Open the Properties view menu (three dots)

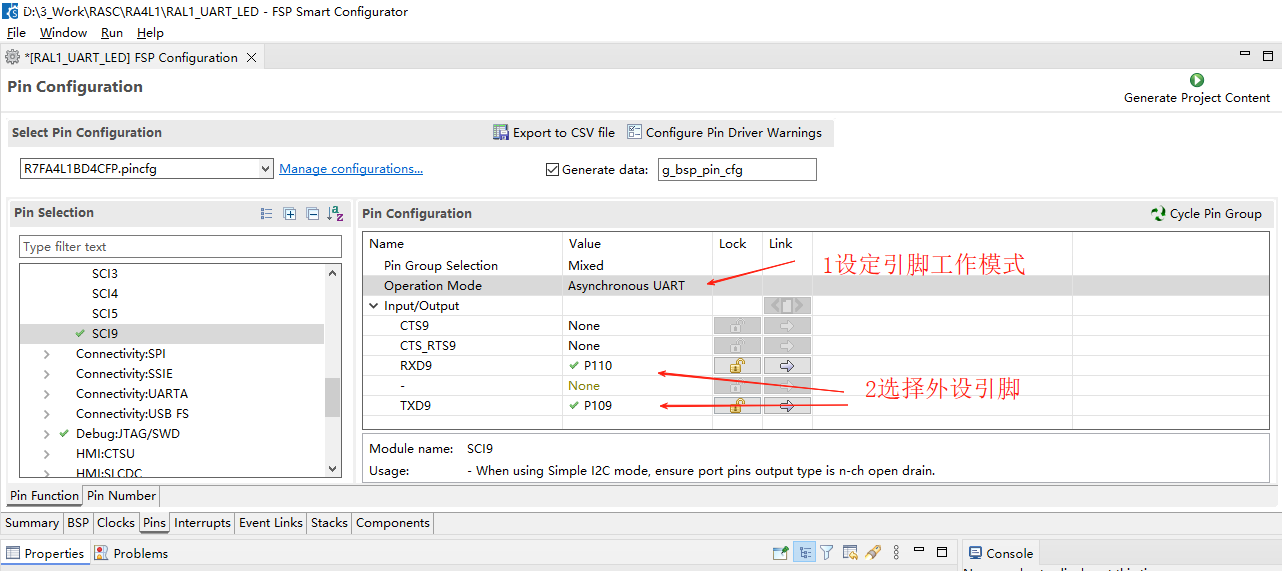point(896,552)
